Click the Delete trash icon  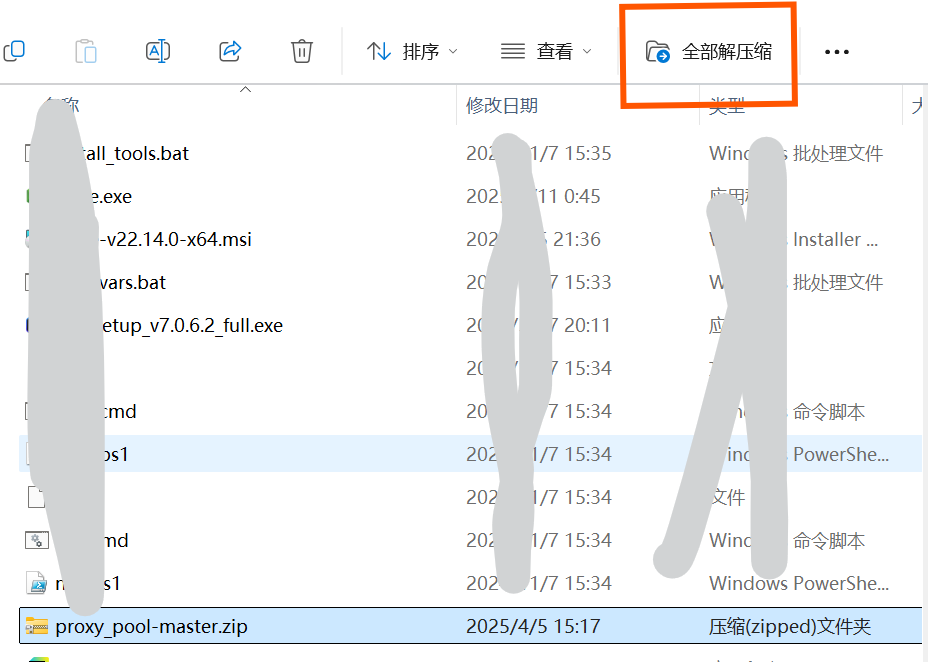301,51
